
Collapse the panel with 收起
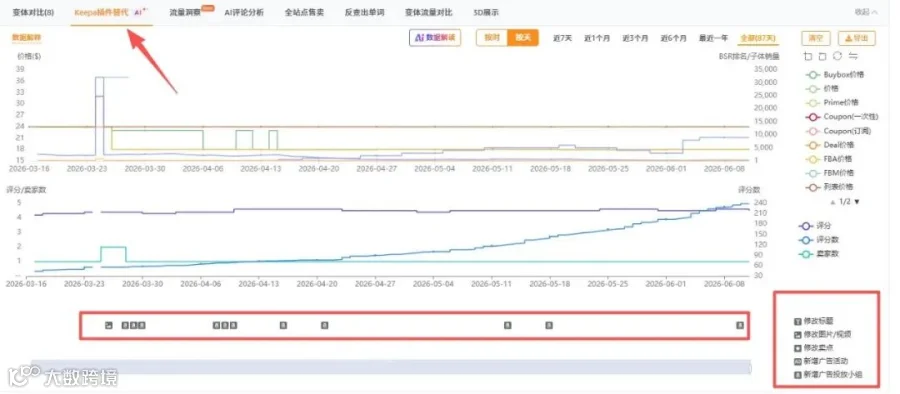pyautogui.click(x=866, y=12)
